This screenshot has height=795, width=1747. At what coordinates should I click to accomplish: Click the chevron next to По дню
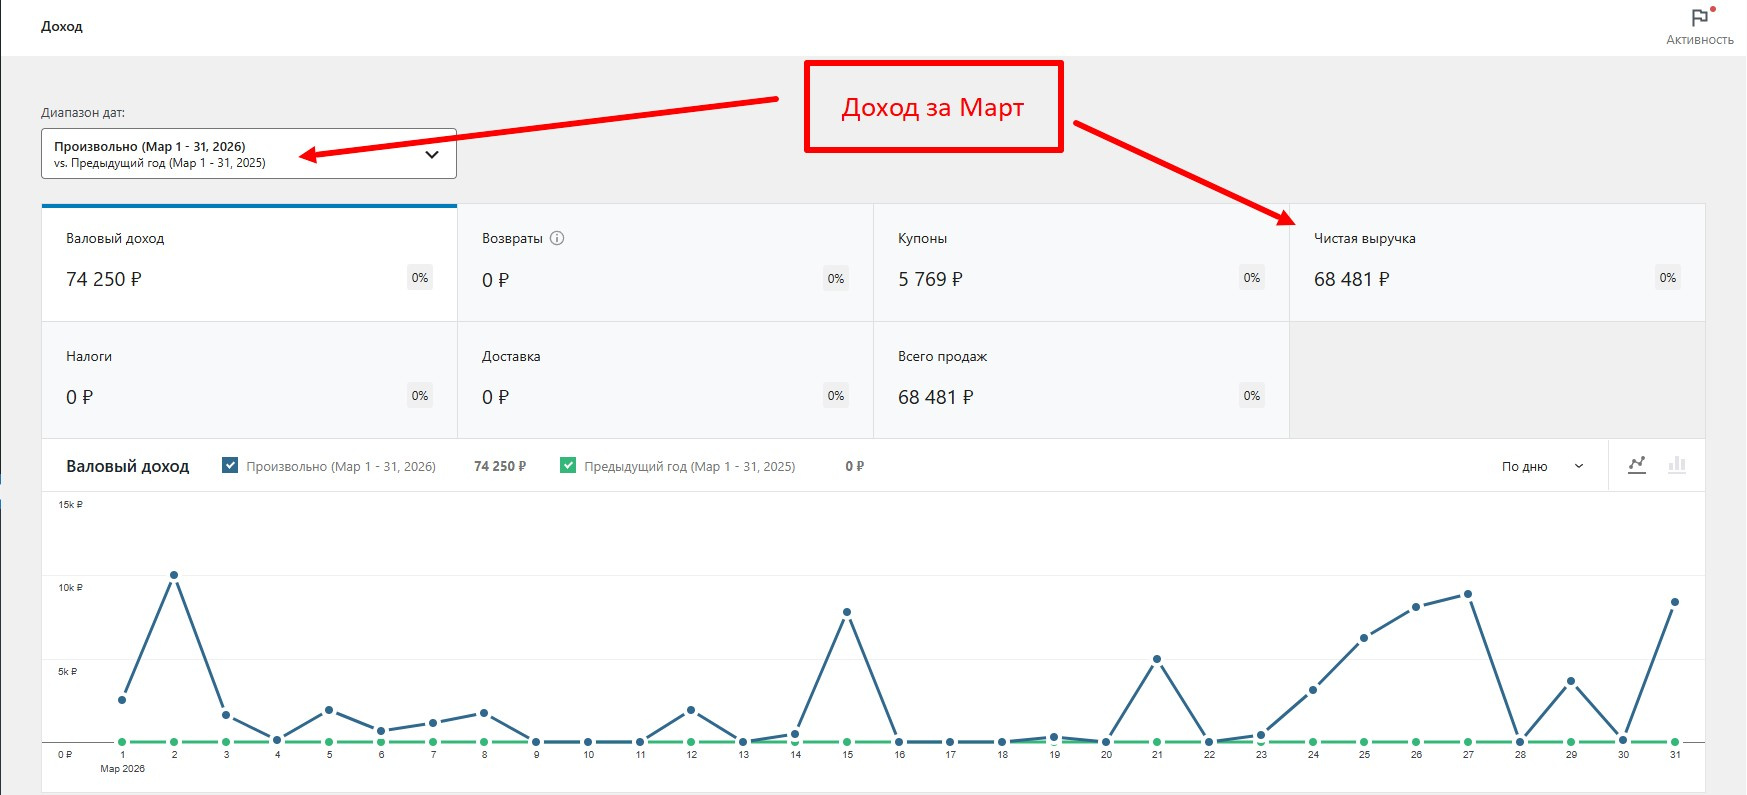[x=1579, y=466]
